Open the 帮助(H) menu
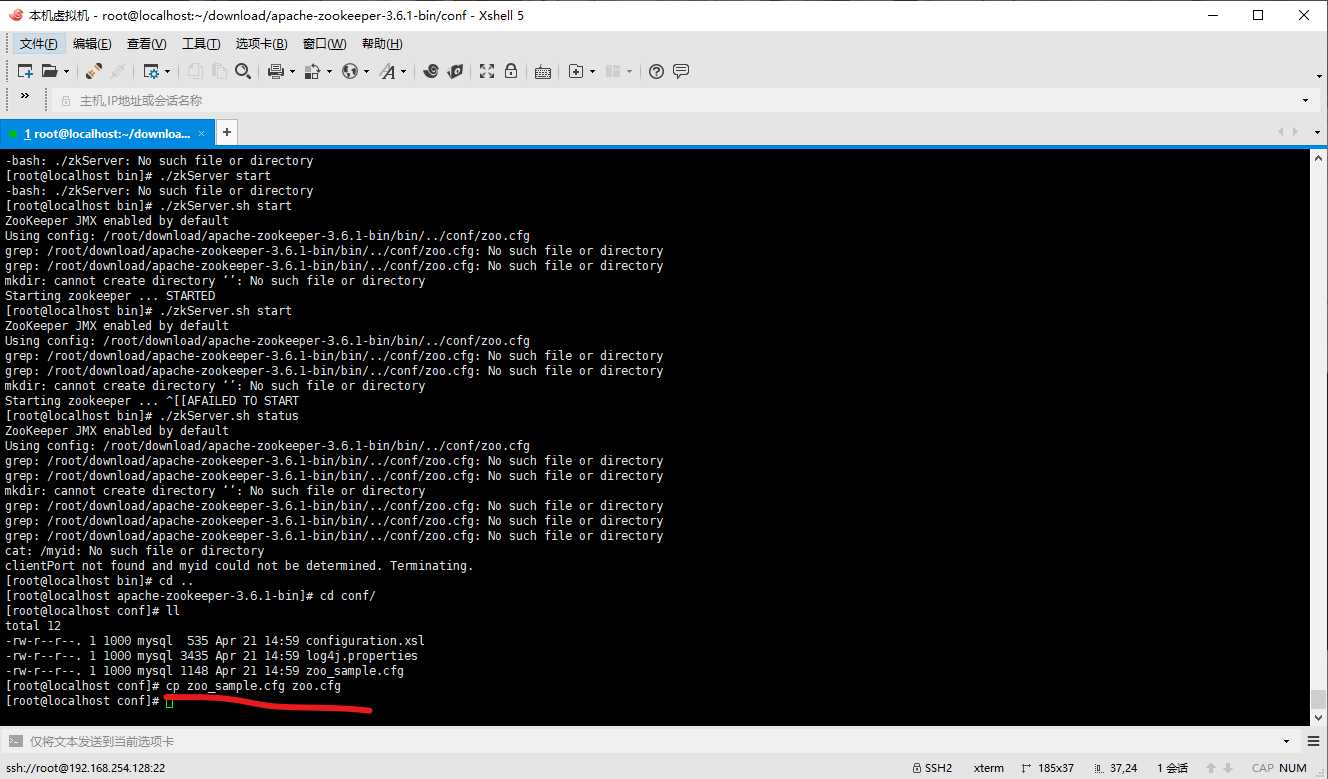Viewport: 1328px width, 779px height. tap(382, 44)
